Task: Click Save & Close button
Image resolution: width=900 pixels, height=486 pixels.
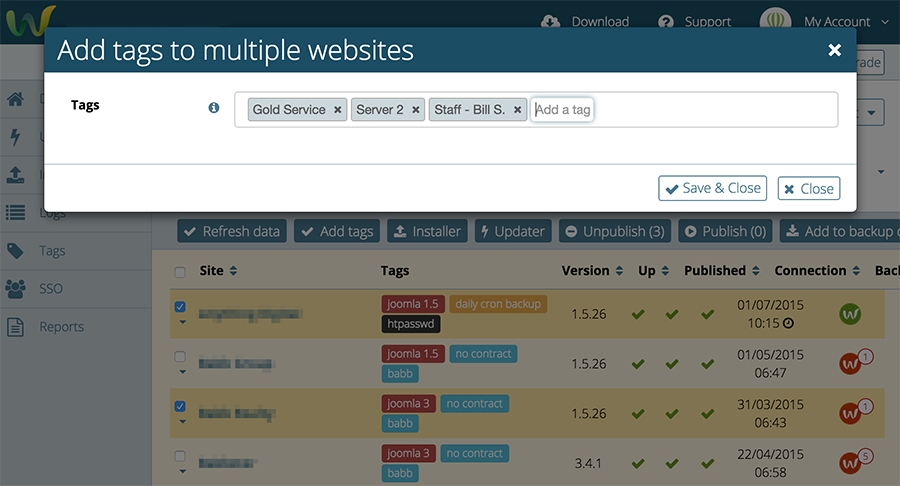Action: coord(712,188)
